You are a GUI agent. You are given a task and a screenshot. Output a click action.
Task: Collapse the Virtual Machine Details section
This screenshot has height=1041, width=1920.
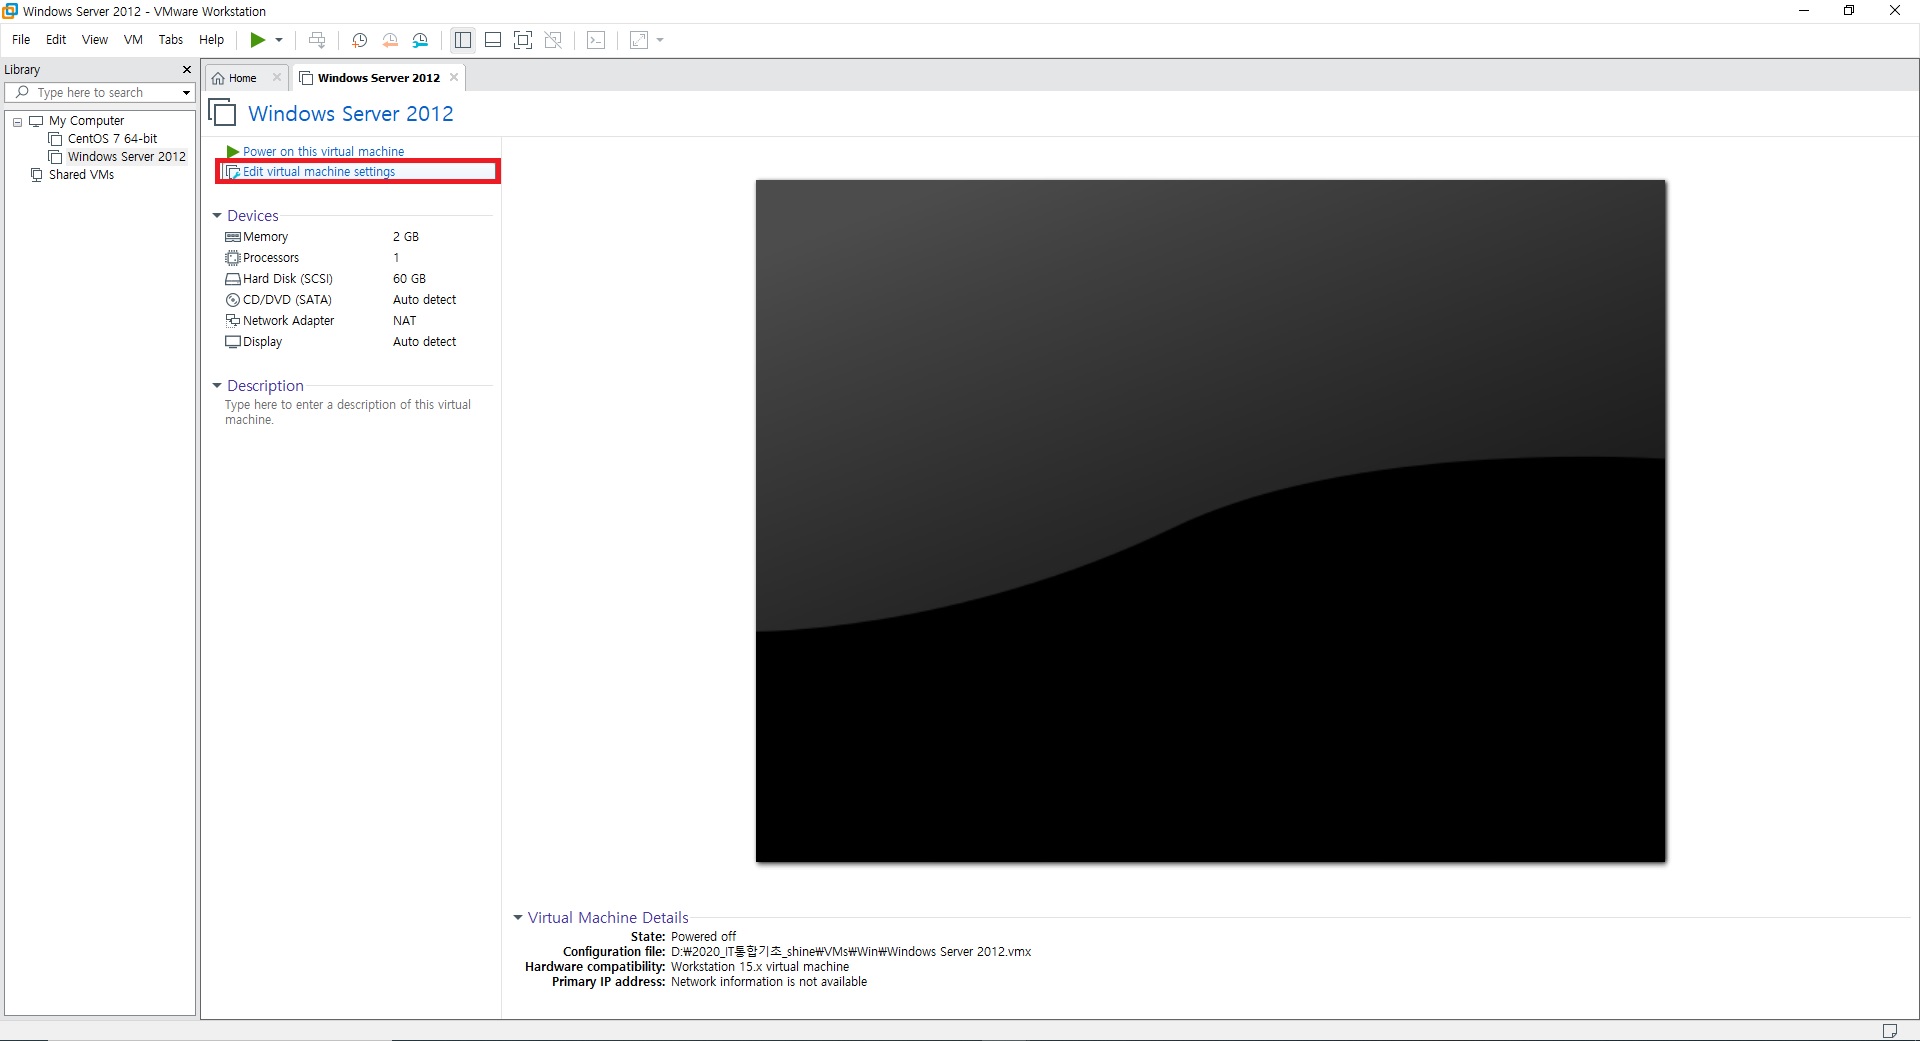coord(518,918)
